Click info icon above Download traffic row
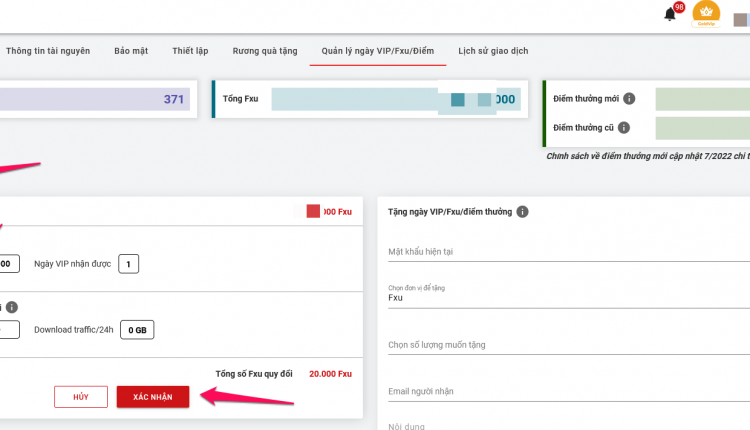 tap(12, 307)
